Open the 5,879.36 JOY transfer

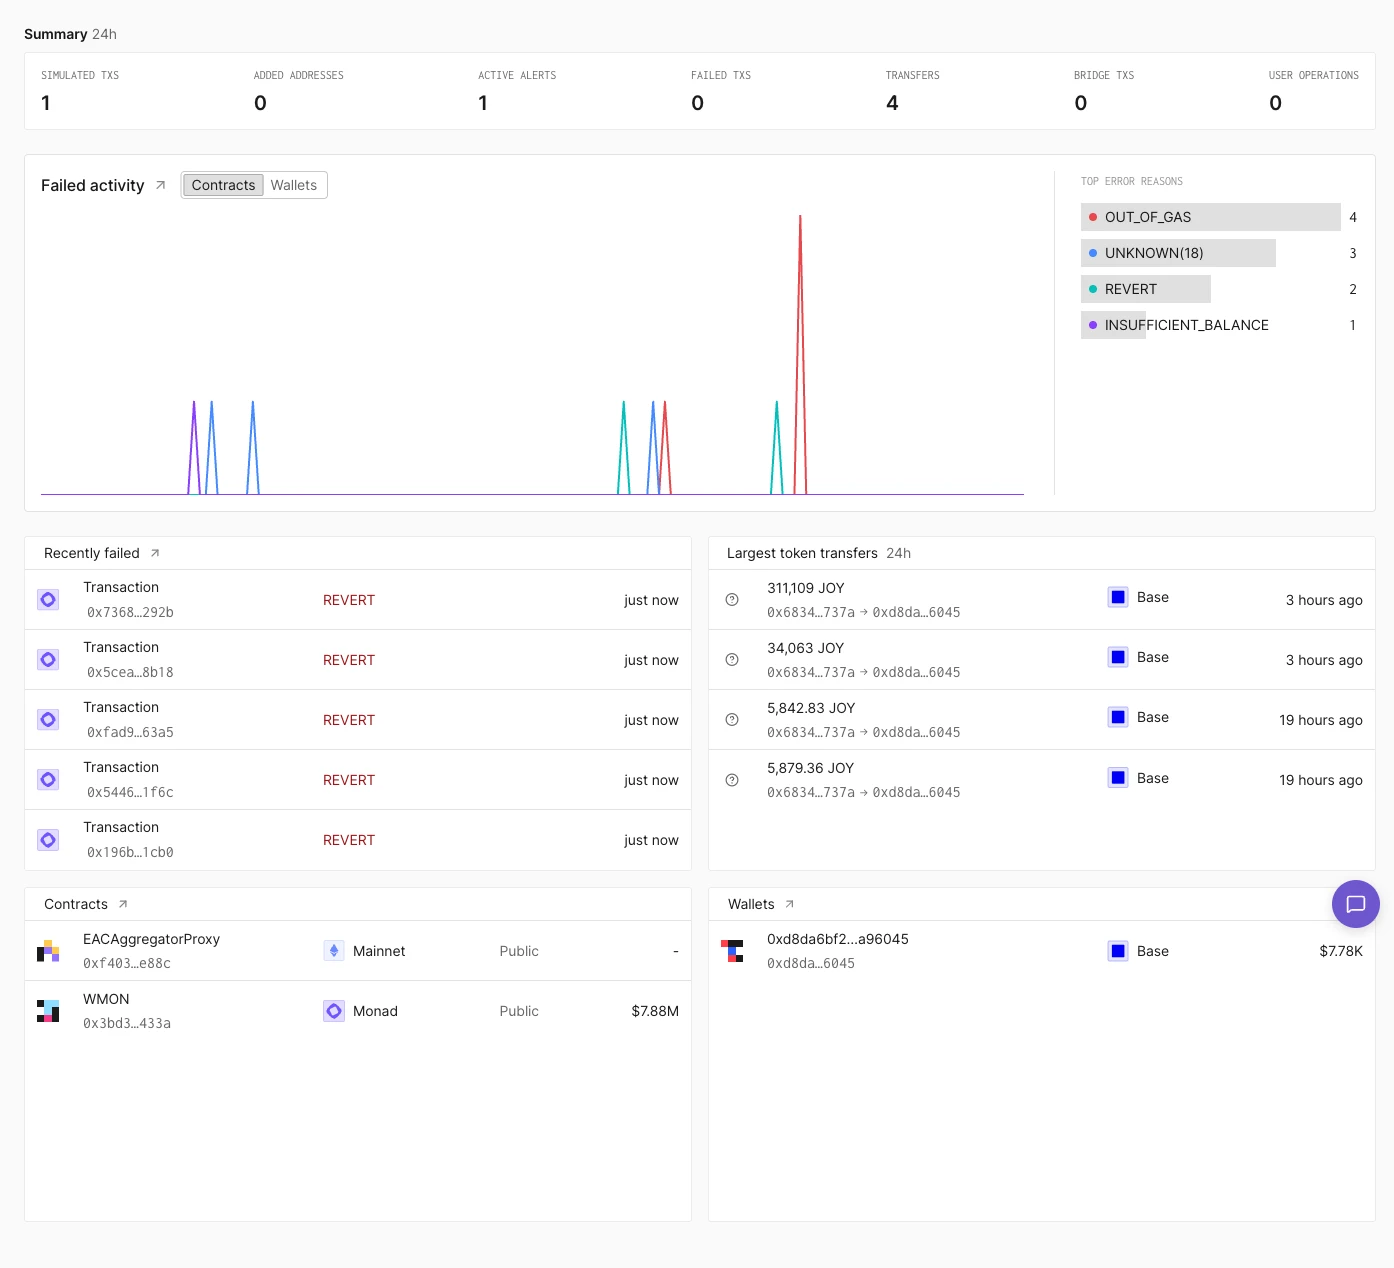tap(1042, 780)
